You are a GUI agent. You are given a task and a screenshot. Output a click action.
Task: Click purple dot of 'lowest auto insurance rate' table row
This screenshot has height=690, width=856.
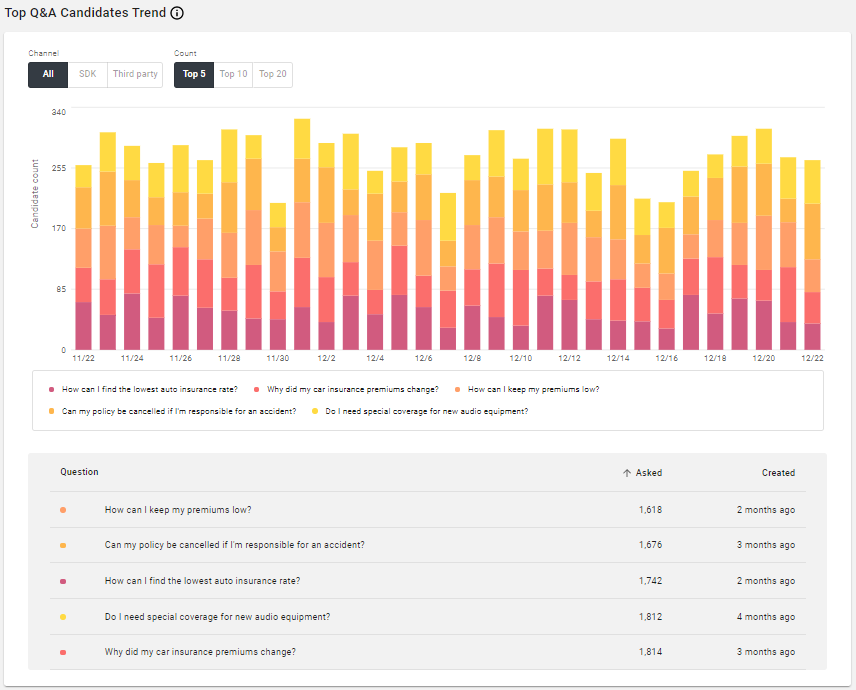(63, 581)
